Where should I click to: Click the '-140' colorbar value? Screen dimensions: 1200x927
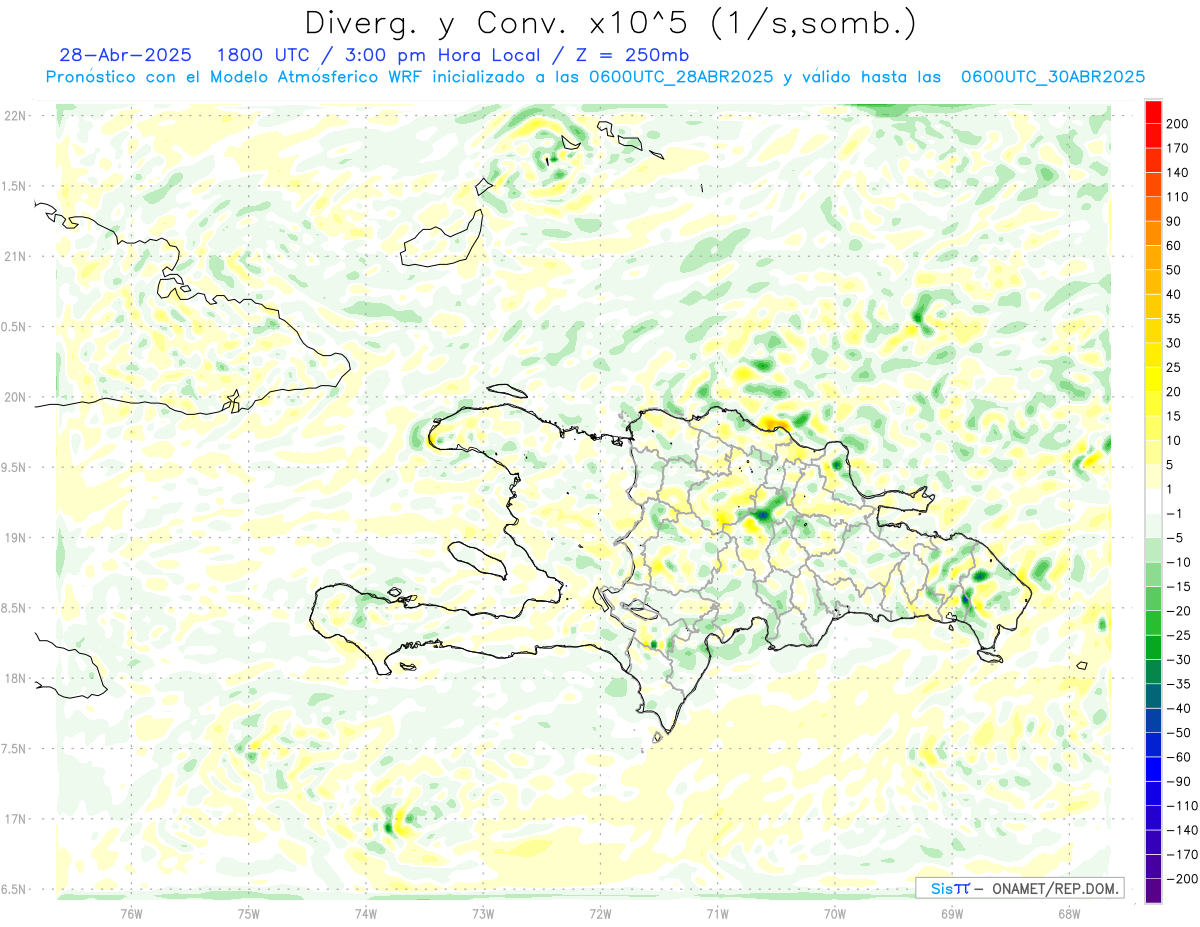pos(1181,830)
